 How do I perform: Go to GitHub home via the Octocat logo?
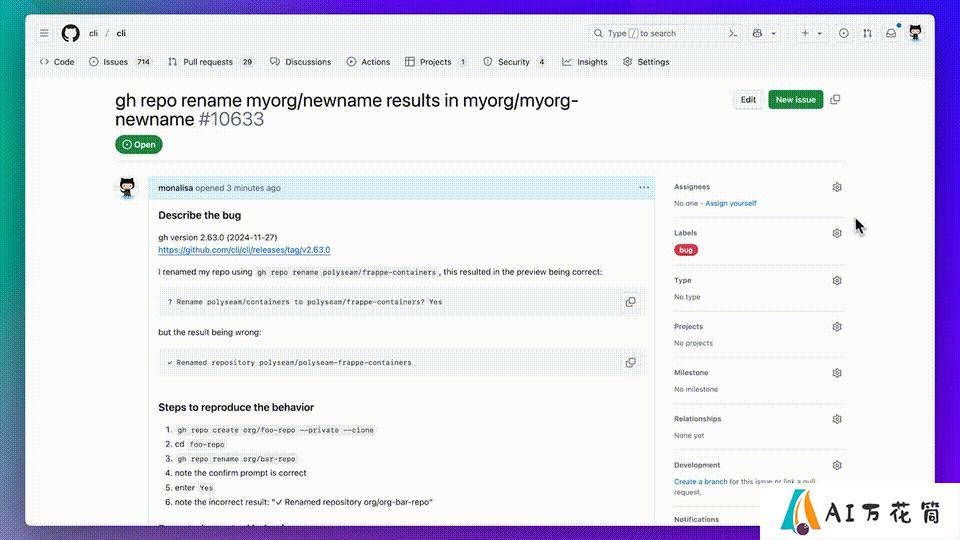pyautogui.click(x=70, y=33)
